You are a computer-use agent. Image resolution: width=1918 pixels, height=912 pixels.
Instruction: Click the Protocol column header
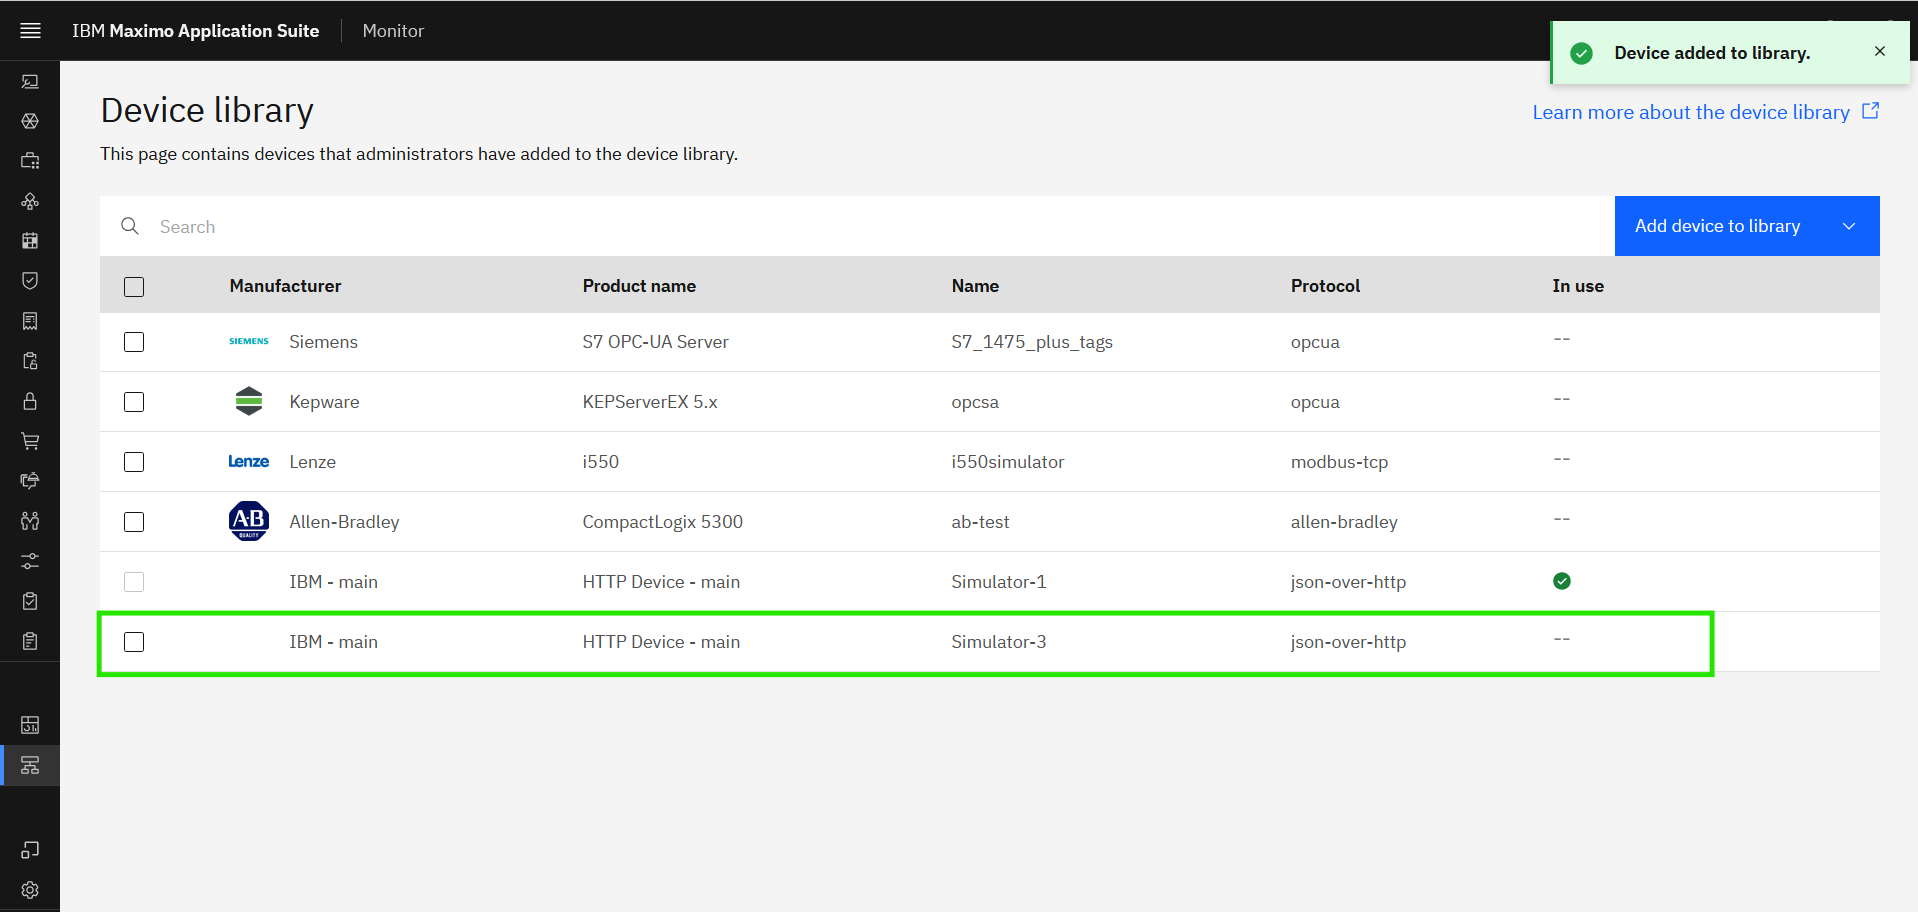[x=1325, y=286]
